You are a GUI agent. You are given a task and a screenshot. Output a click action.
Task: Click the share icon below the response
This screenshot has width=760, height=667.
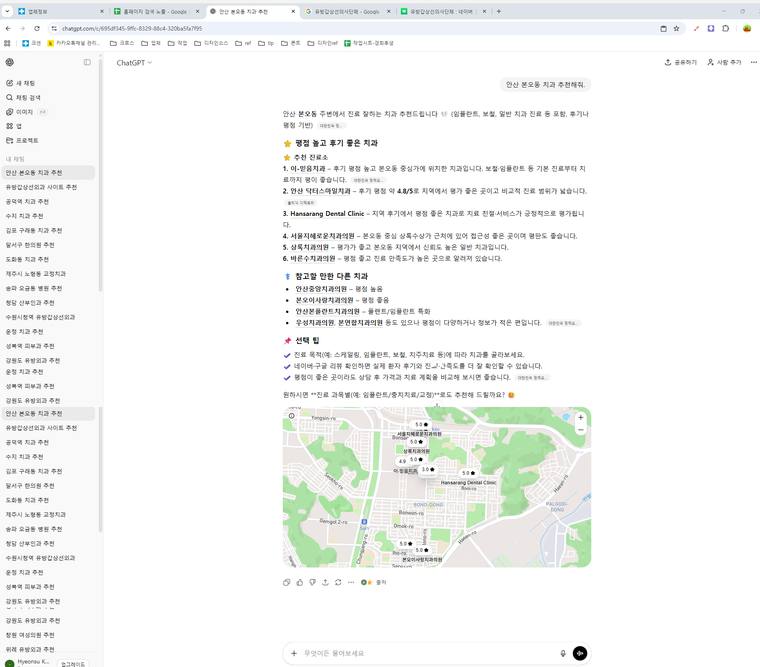tap(325, 582)
